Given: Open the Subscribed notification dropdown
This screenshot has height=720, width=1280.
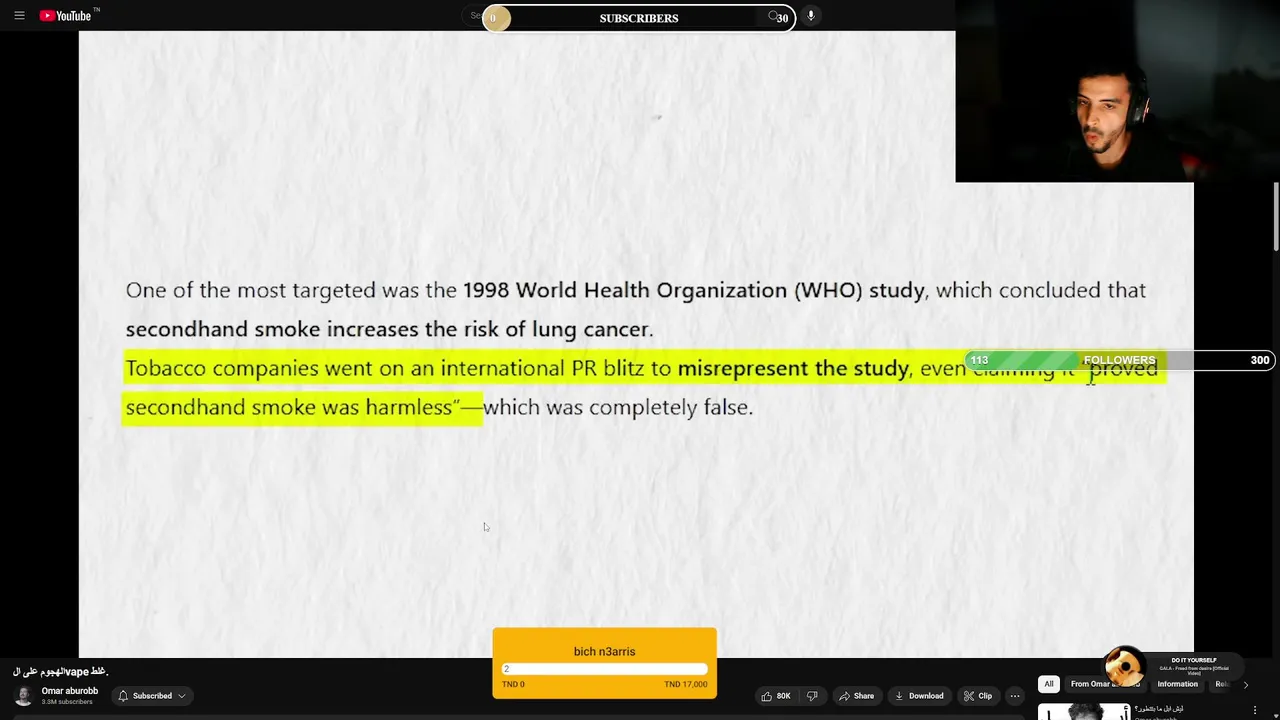Looking at the screenshot, I should click(152, 696).
